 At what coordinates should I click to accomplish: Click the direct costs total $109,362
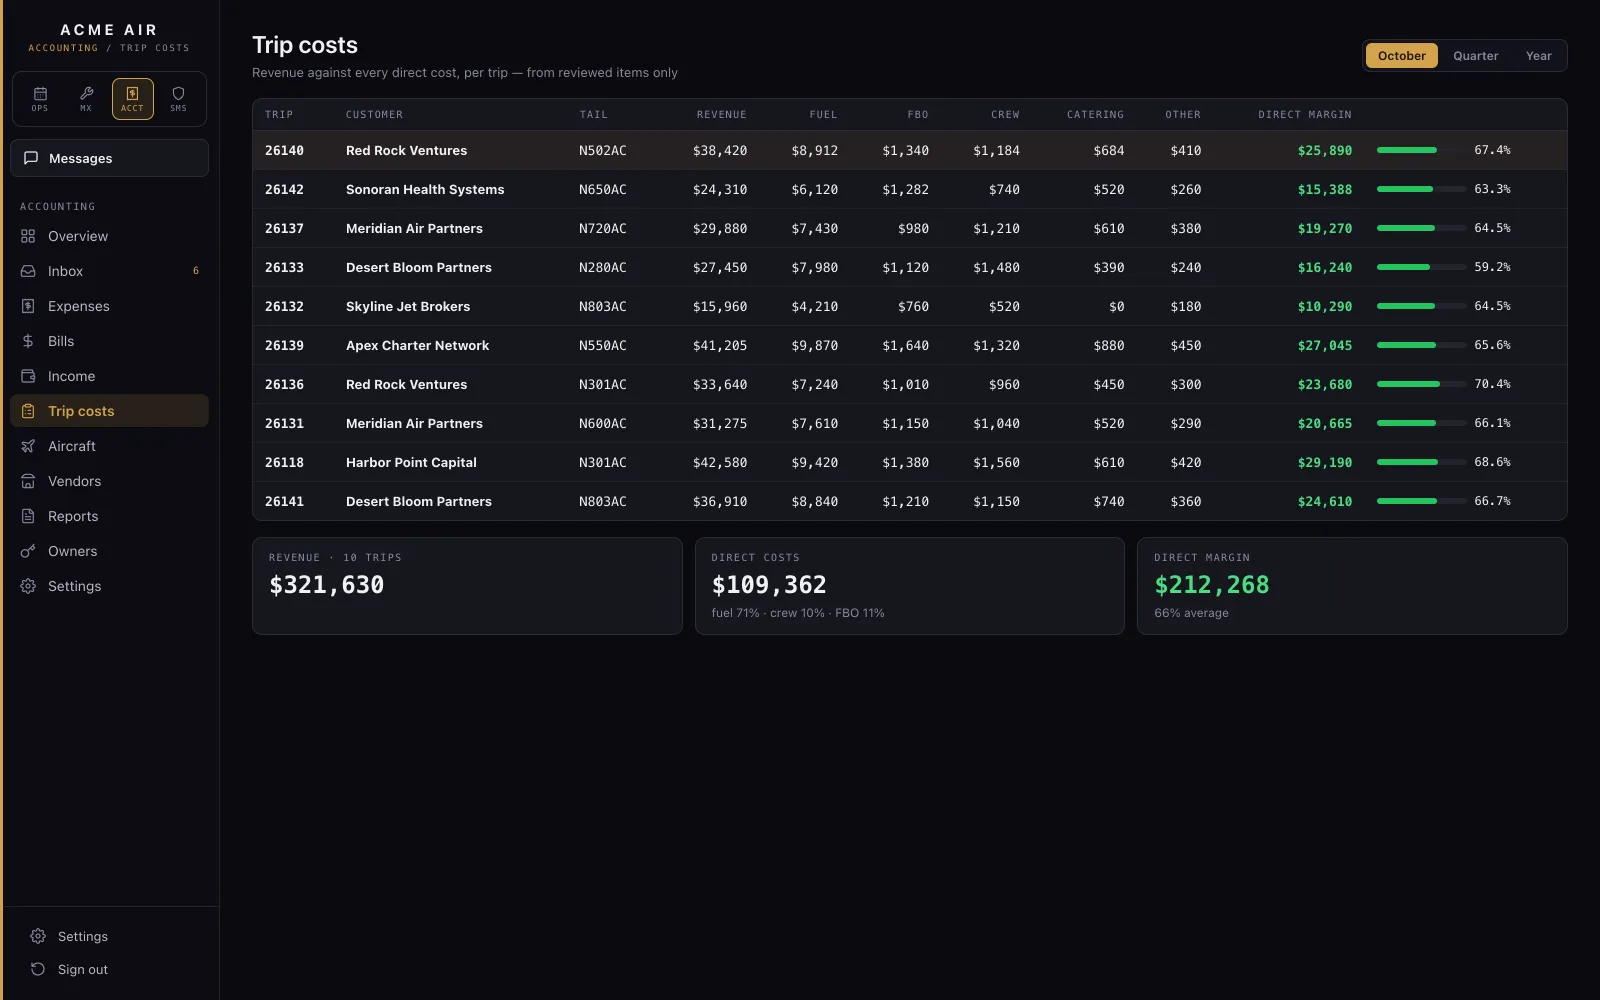pos(769,585)
